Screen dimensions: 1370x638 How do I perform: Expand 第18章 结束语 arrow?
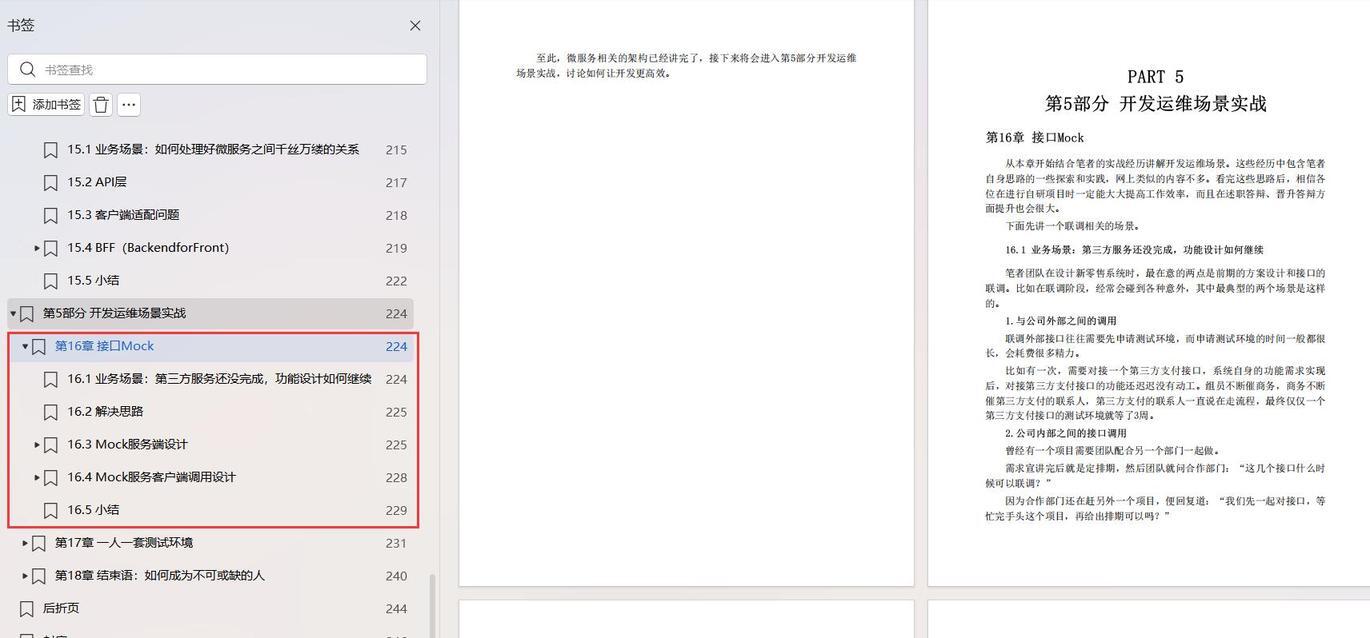[x=25, y=576]
